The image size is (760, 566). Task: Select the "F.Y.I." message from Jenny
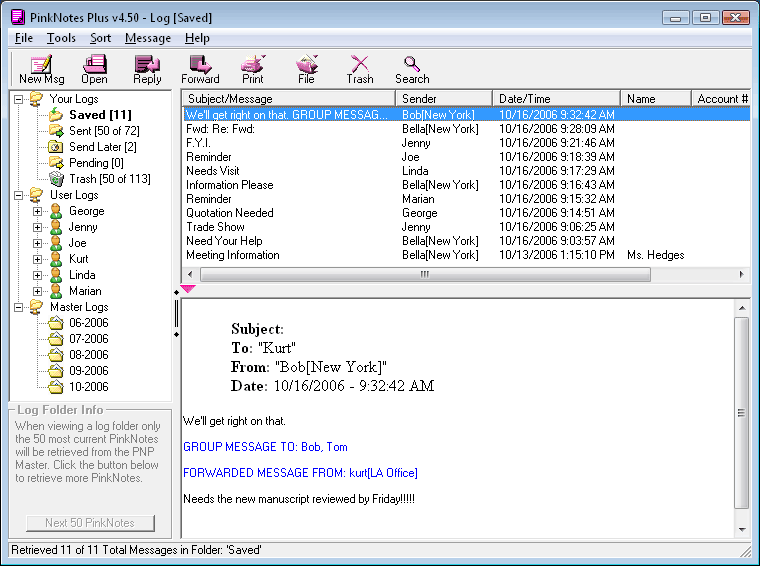point(466,143)
